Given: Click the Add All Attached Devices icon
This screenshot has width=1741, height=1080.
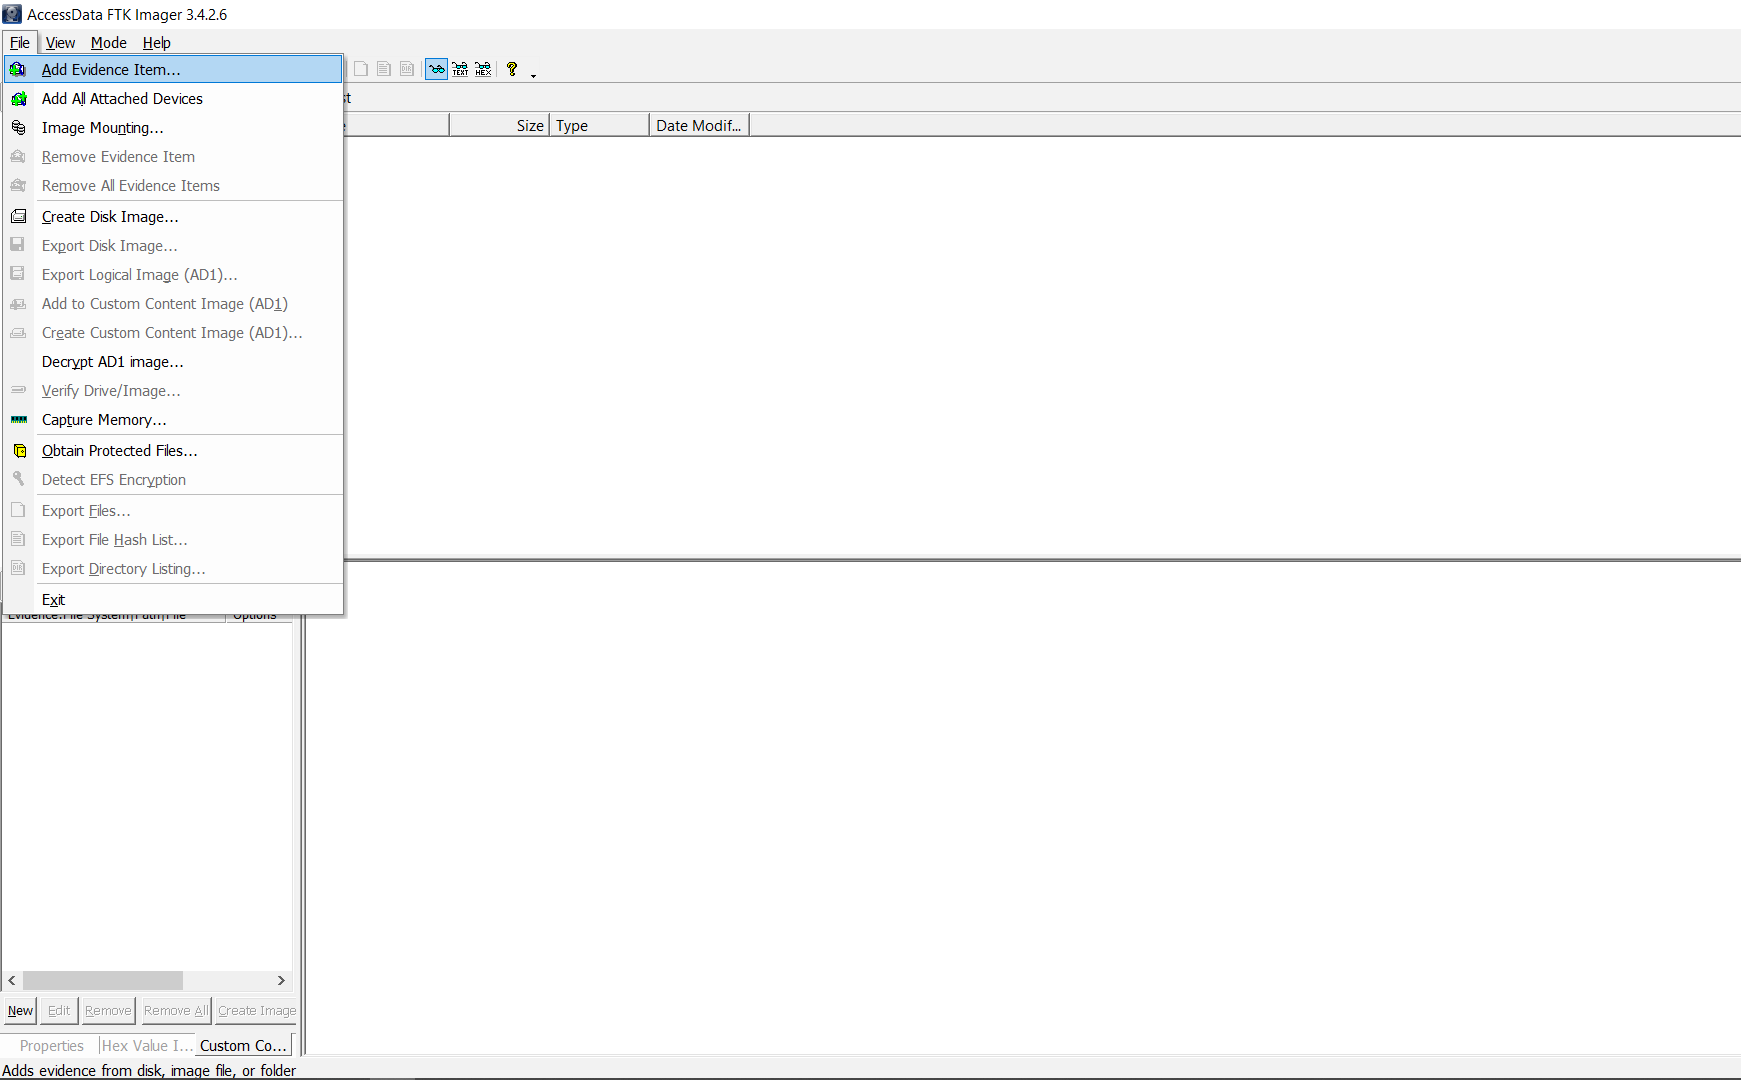Looking at the screenshot, I should (x=18, y=98).
